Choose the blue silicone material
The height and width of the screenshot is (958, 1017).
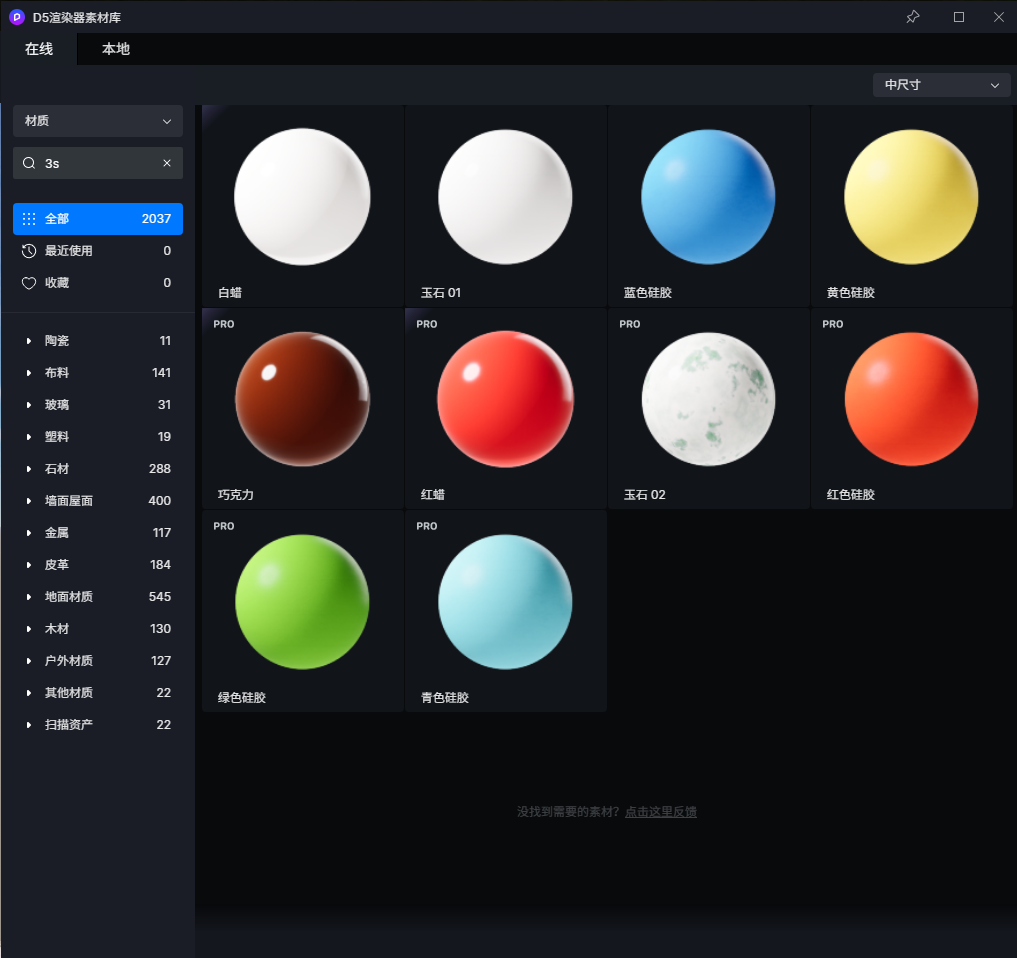708,197
